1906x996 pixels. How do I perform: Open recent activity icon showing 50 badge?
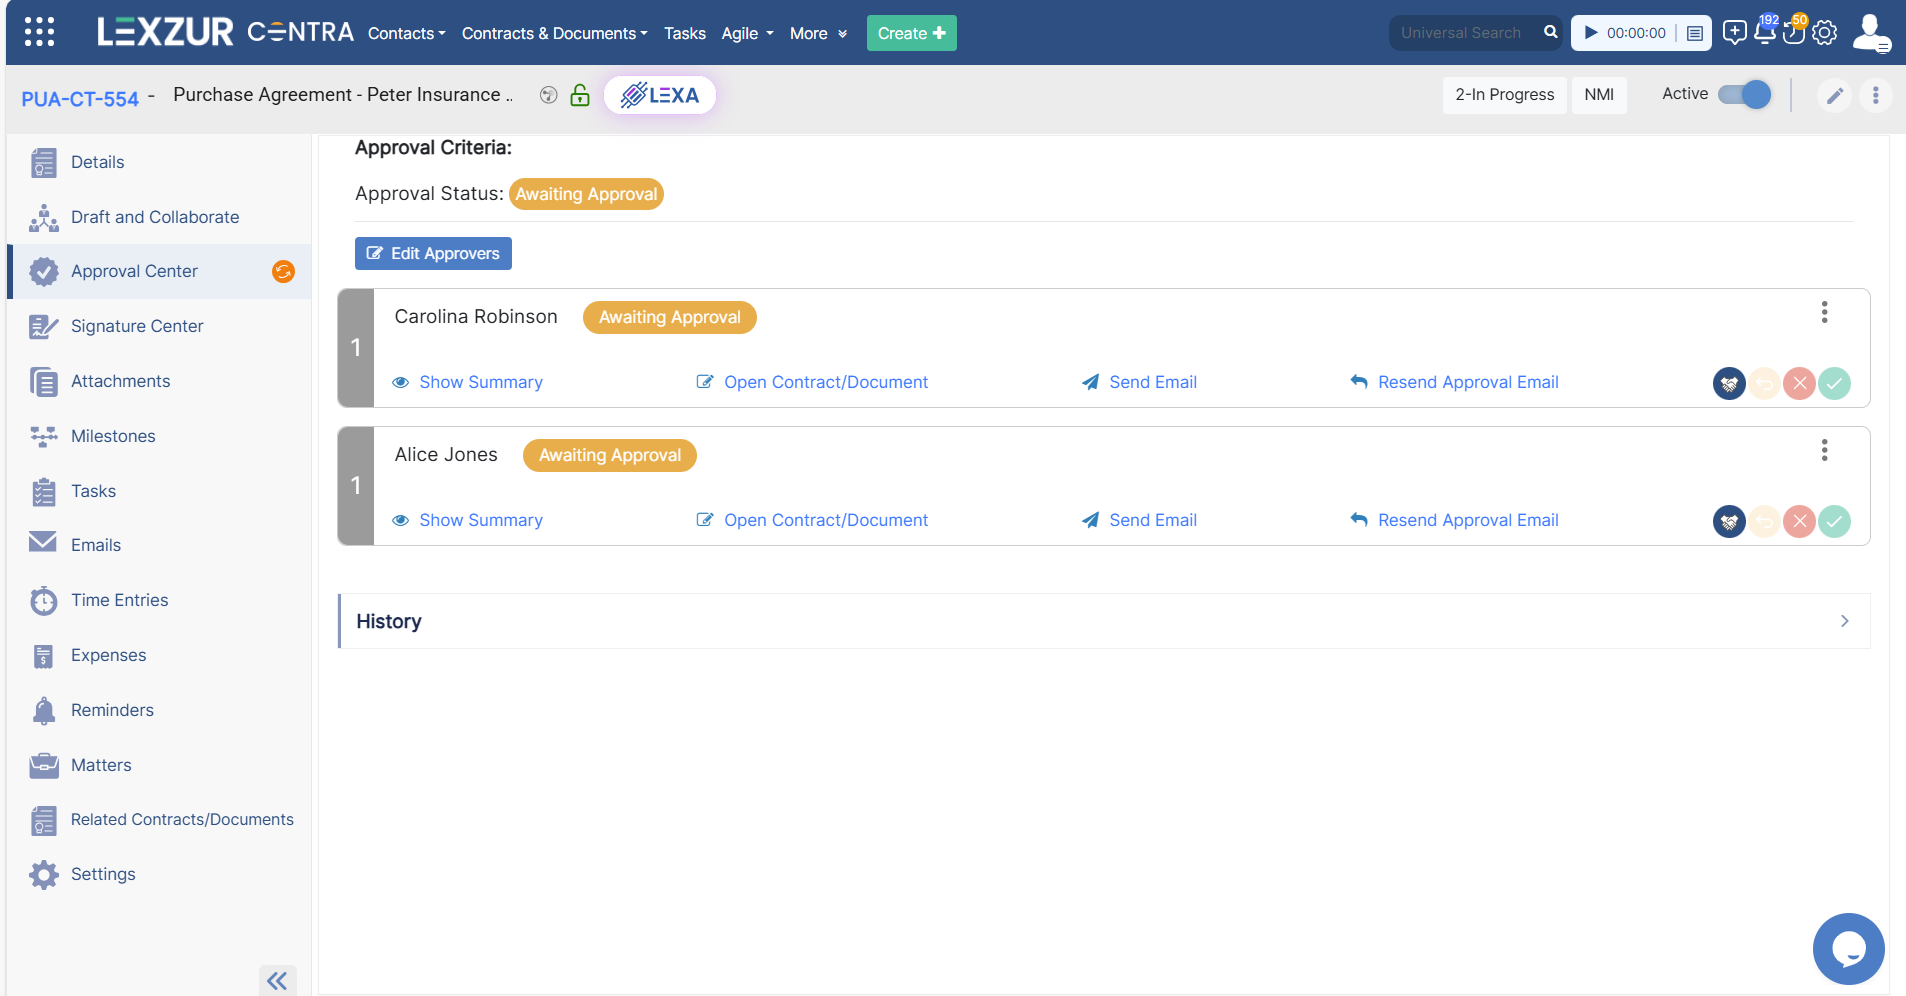click(1794, 33)
